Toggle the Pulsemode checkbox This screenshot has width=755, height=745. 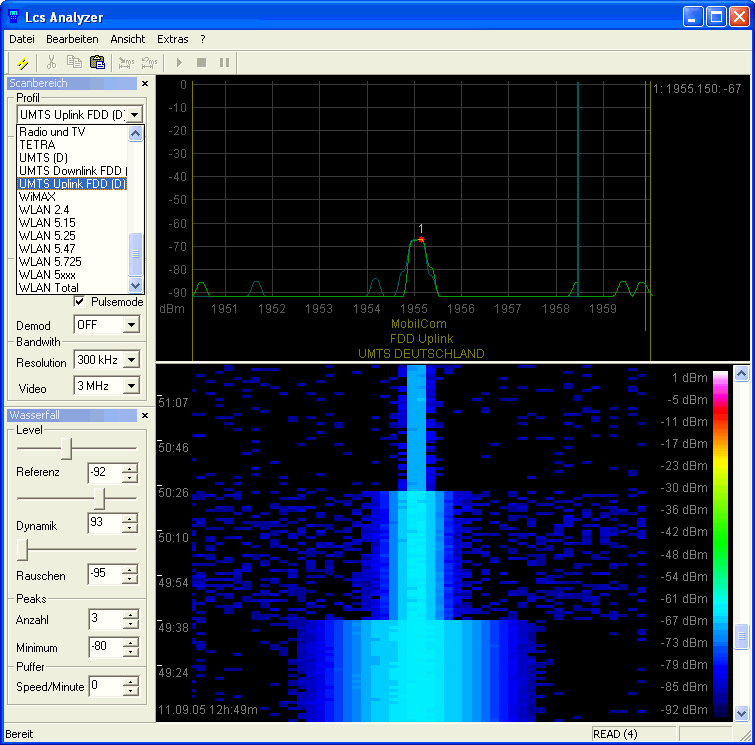[x=79, y=302]
